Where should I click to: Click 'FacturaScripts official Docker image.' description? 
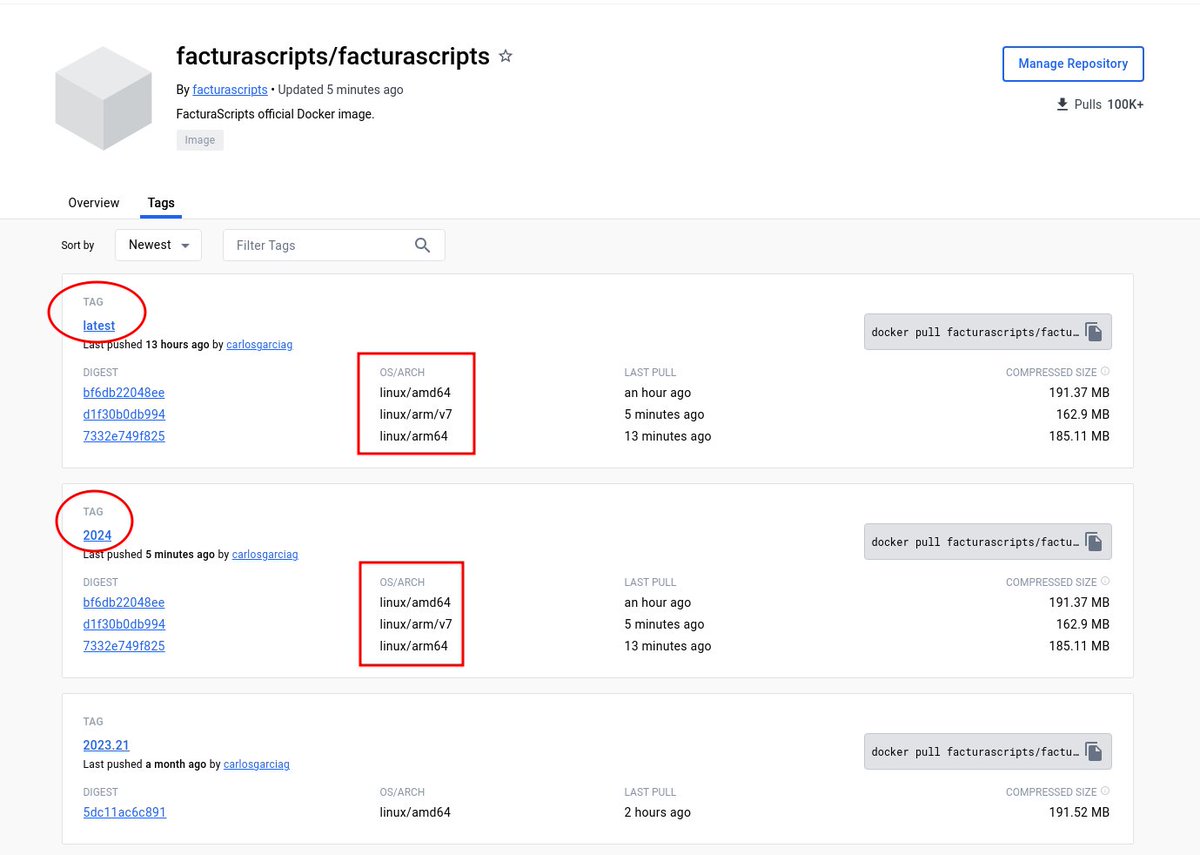coord(275,114)
